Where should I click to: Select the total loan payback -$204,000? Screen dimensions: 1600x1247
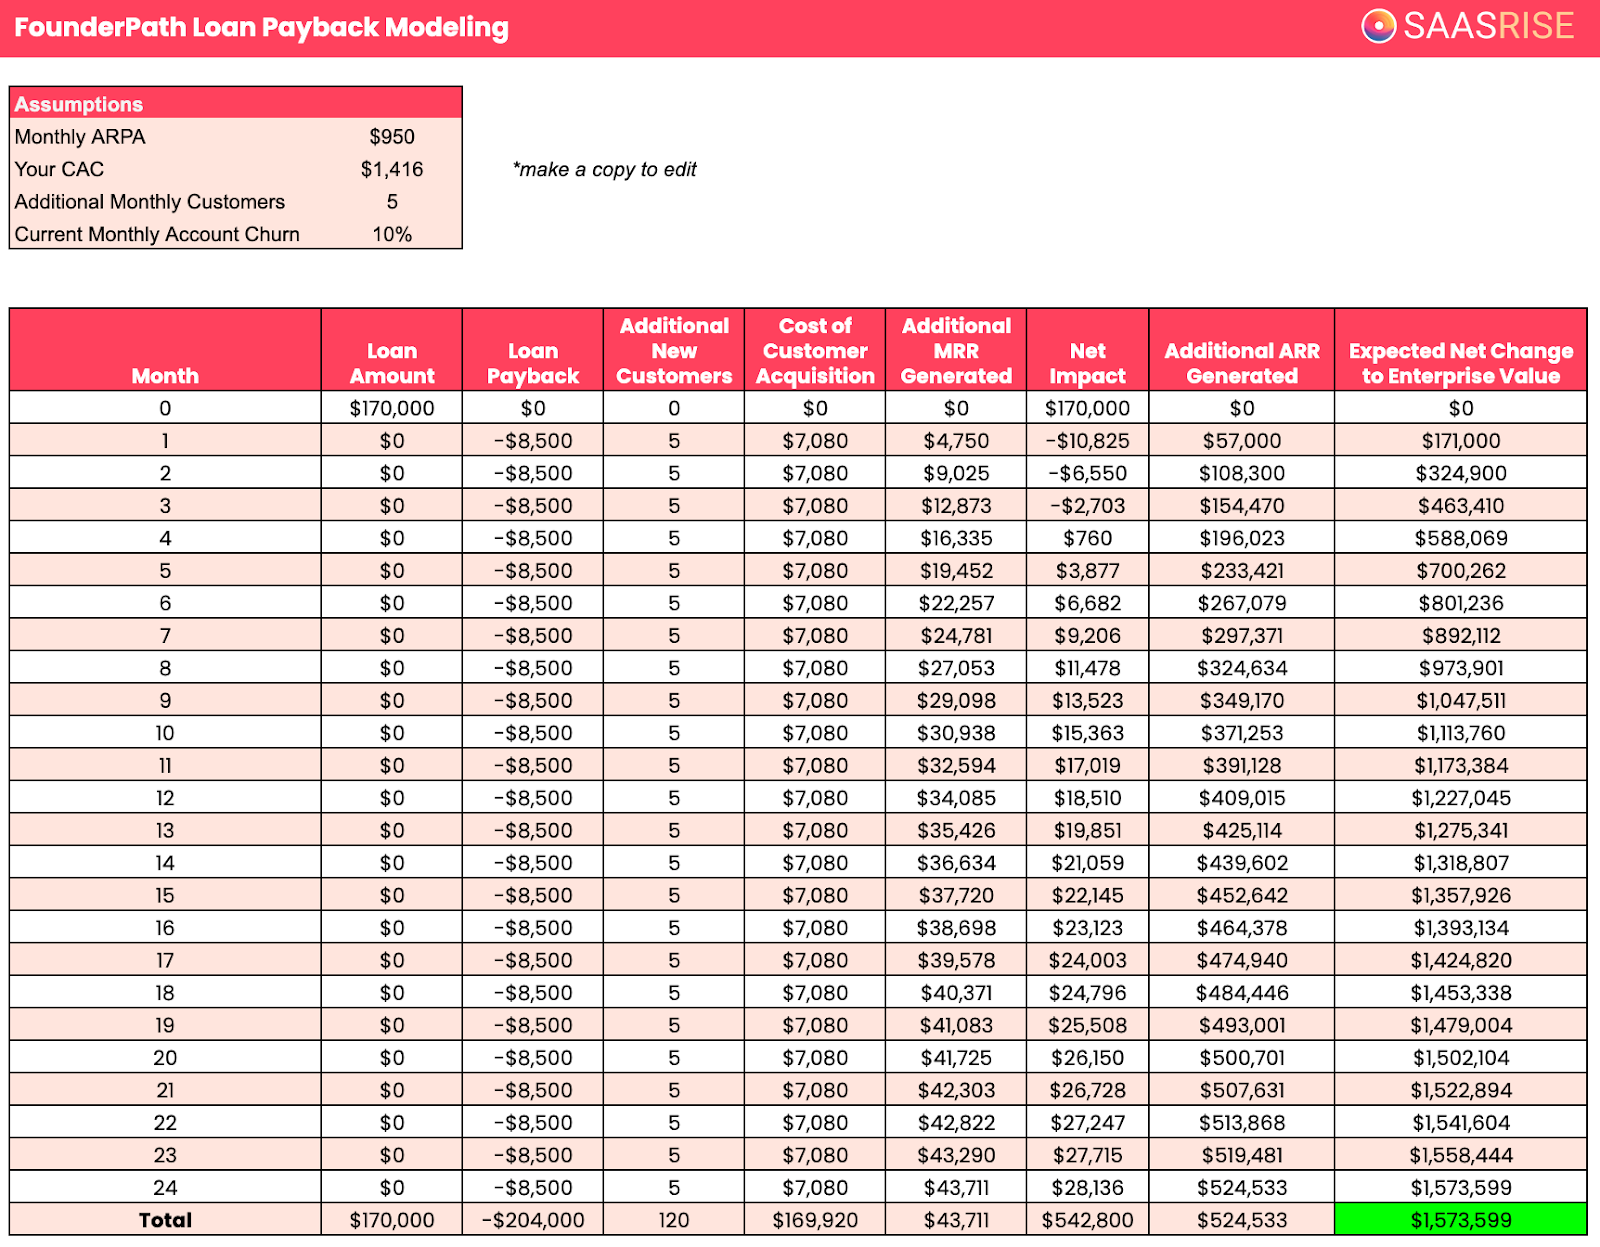pyautogui.click(x=533, y=1220)
